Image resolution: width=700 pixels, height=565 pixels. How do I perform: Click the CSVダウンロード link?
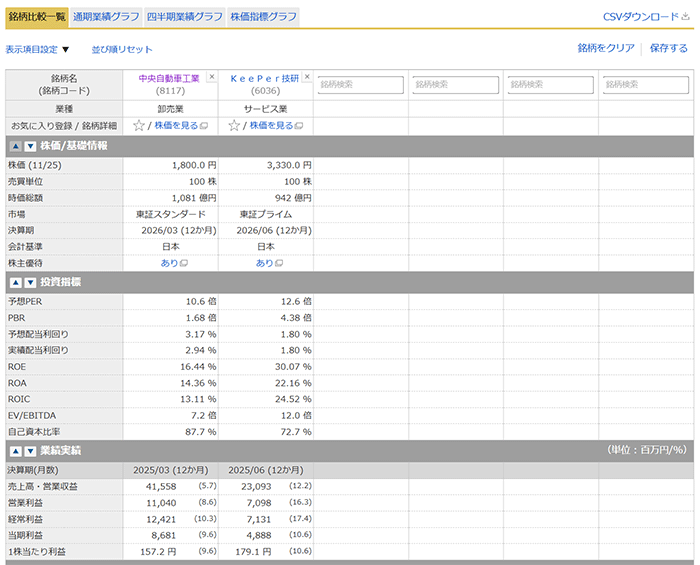coord(646,17)
